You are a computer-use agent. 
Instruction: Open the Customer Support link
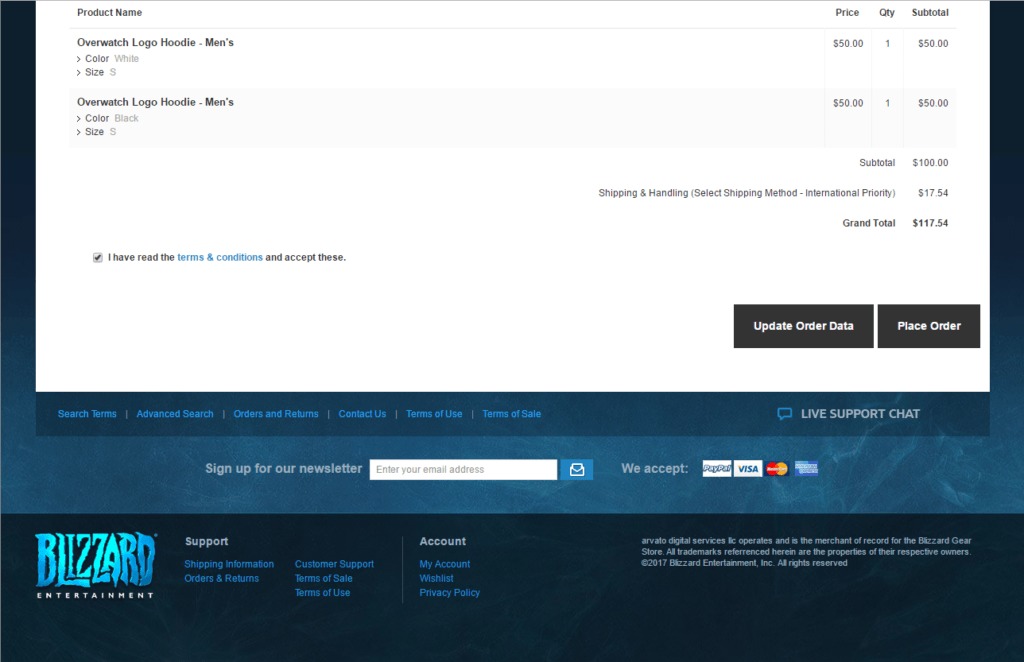pos(334,564)
